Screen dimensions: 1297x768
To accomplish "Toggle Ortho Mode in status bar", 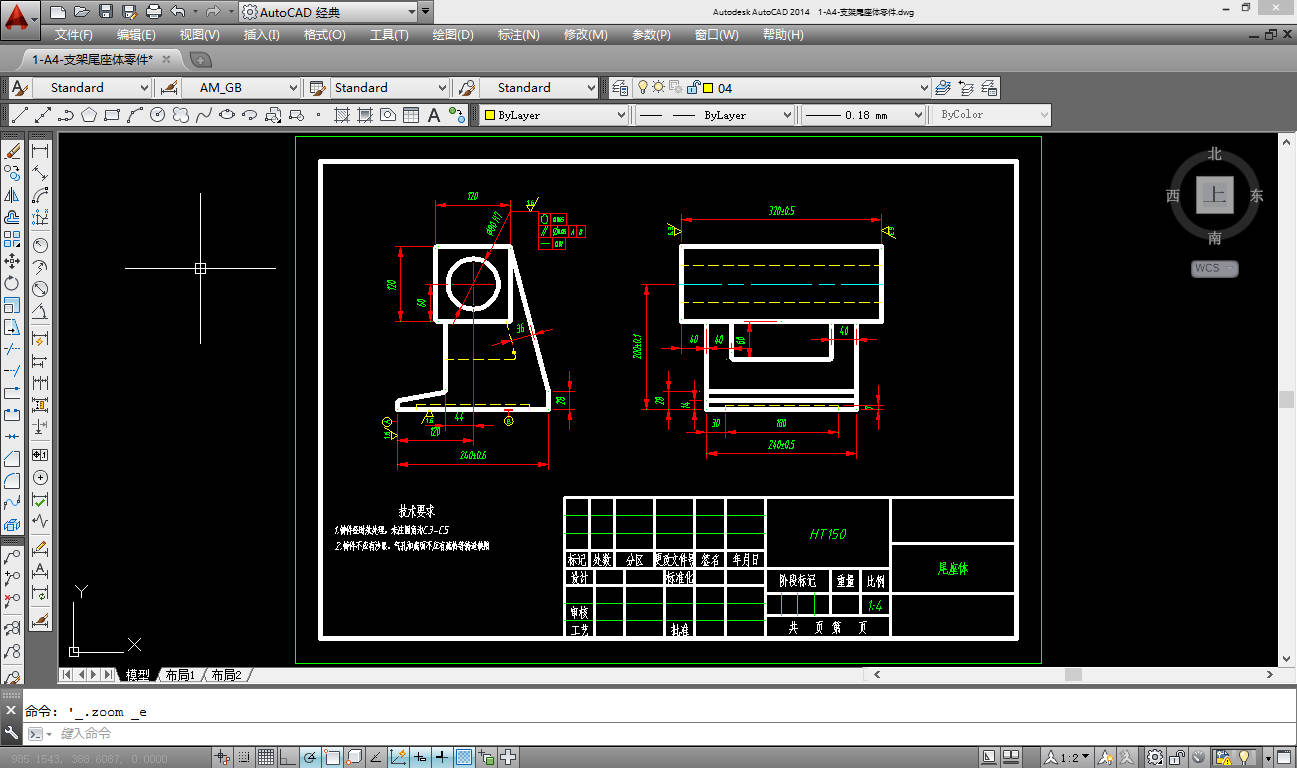I will tap(289, 757).
